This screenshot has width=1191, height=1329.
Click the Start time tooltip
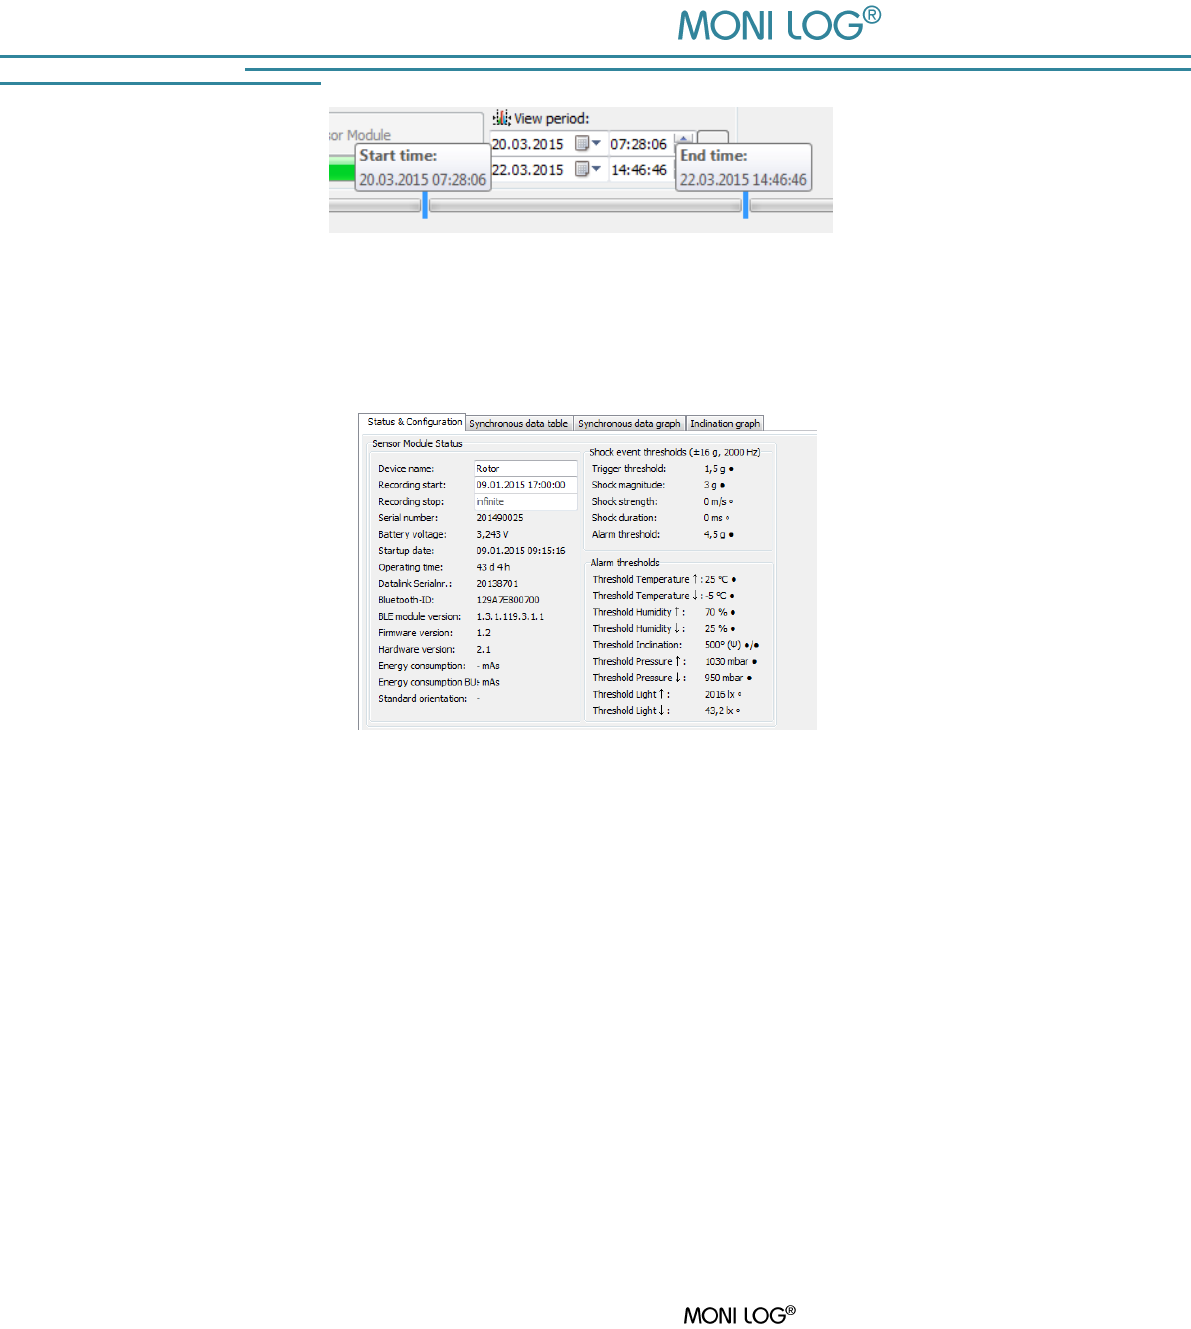423,168
